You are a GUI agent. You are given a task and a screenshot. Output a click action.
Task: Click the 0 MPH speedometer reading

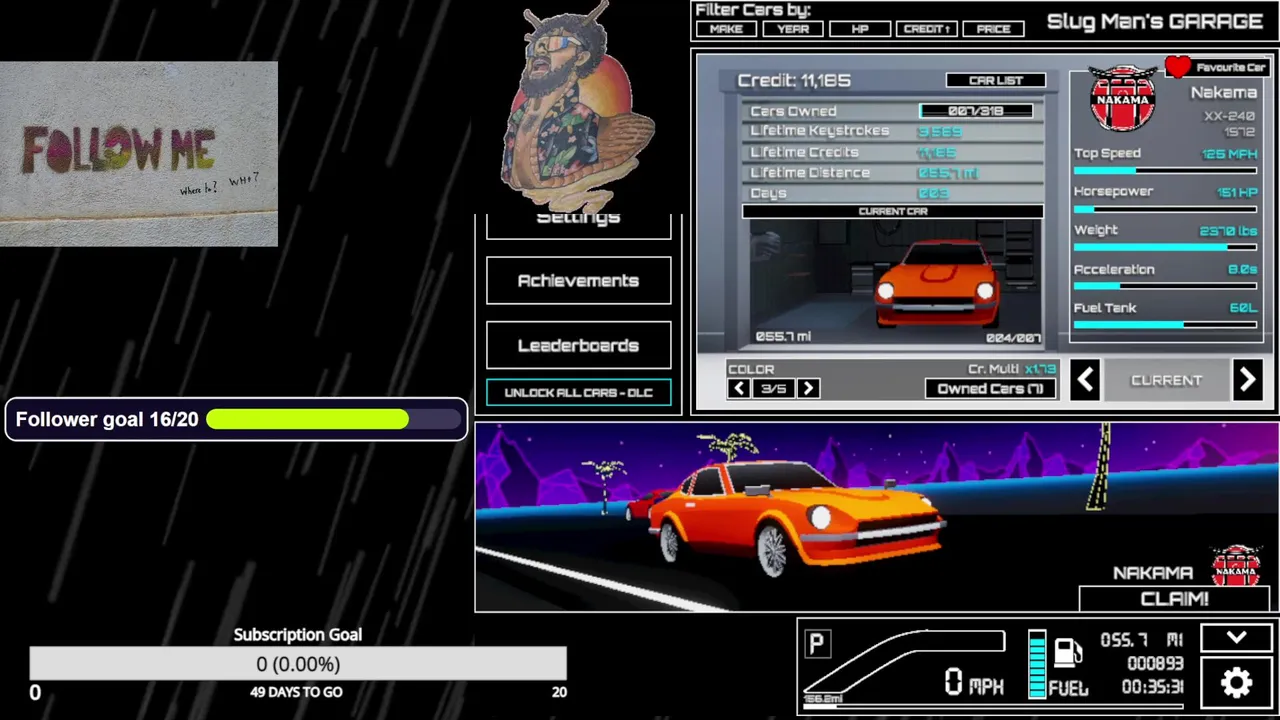(x=974, y=683)
